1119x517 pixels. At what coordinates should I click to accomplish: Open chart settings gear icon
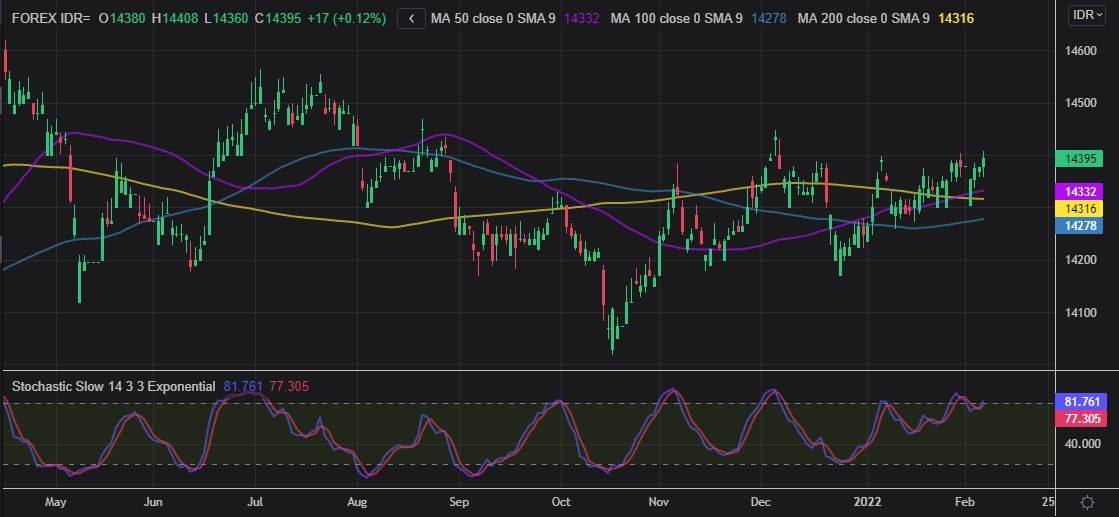(x=1088, y=501)
